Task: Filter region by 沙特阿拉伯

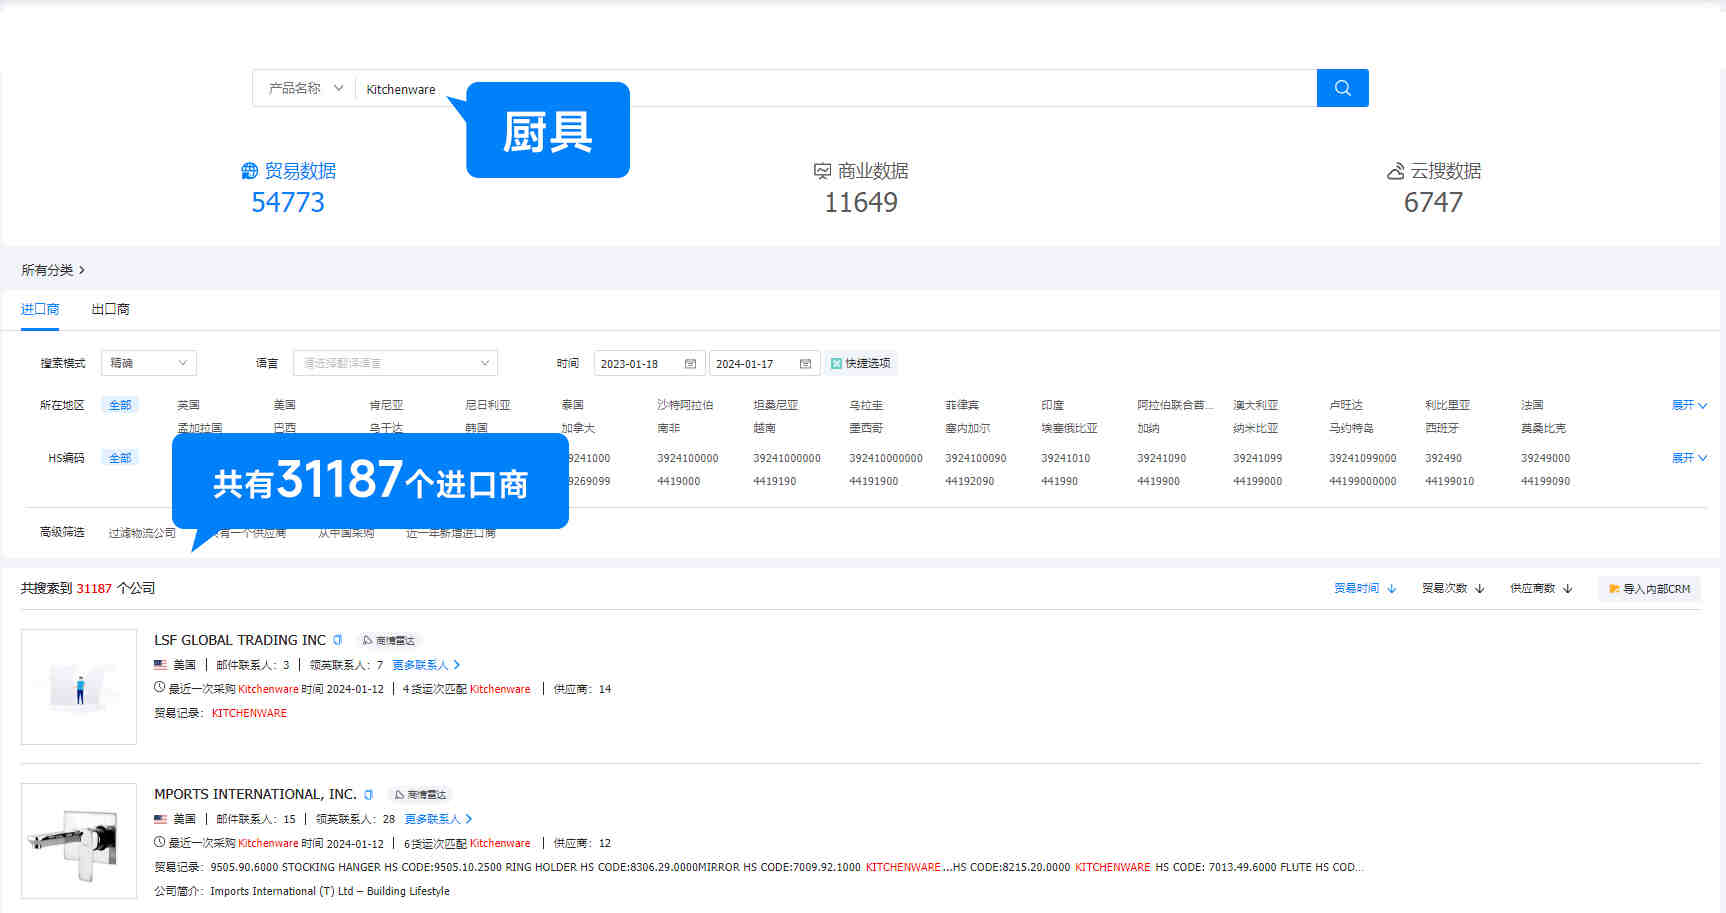Action: tap(685, 405)
